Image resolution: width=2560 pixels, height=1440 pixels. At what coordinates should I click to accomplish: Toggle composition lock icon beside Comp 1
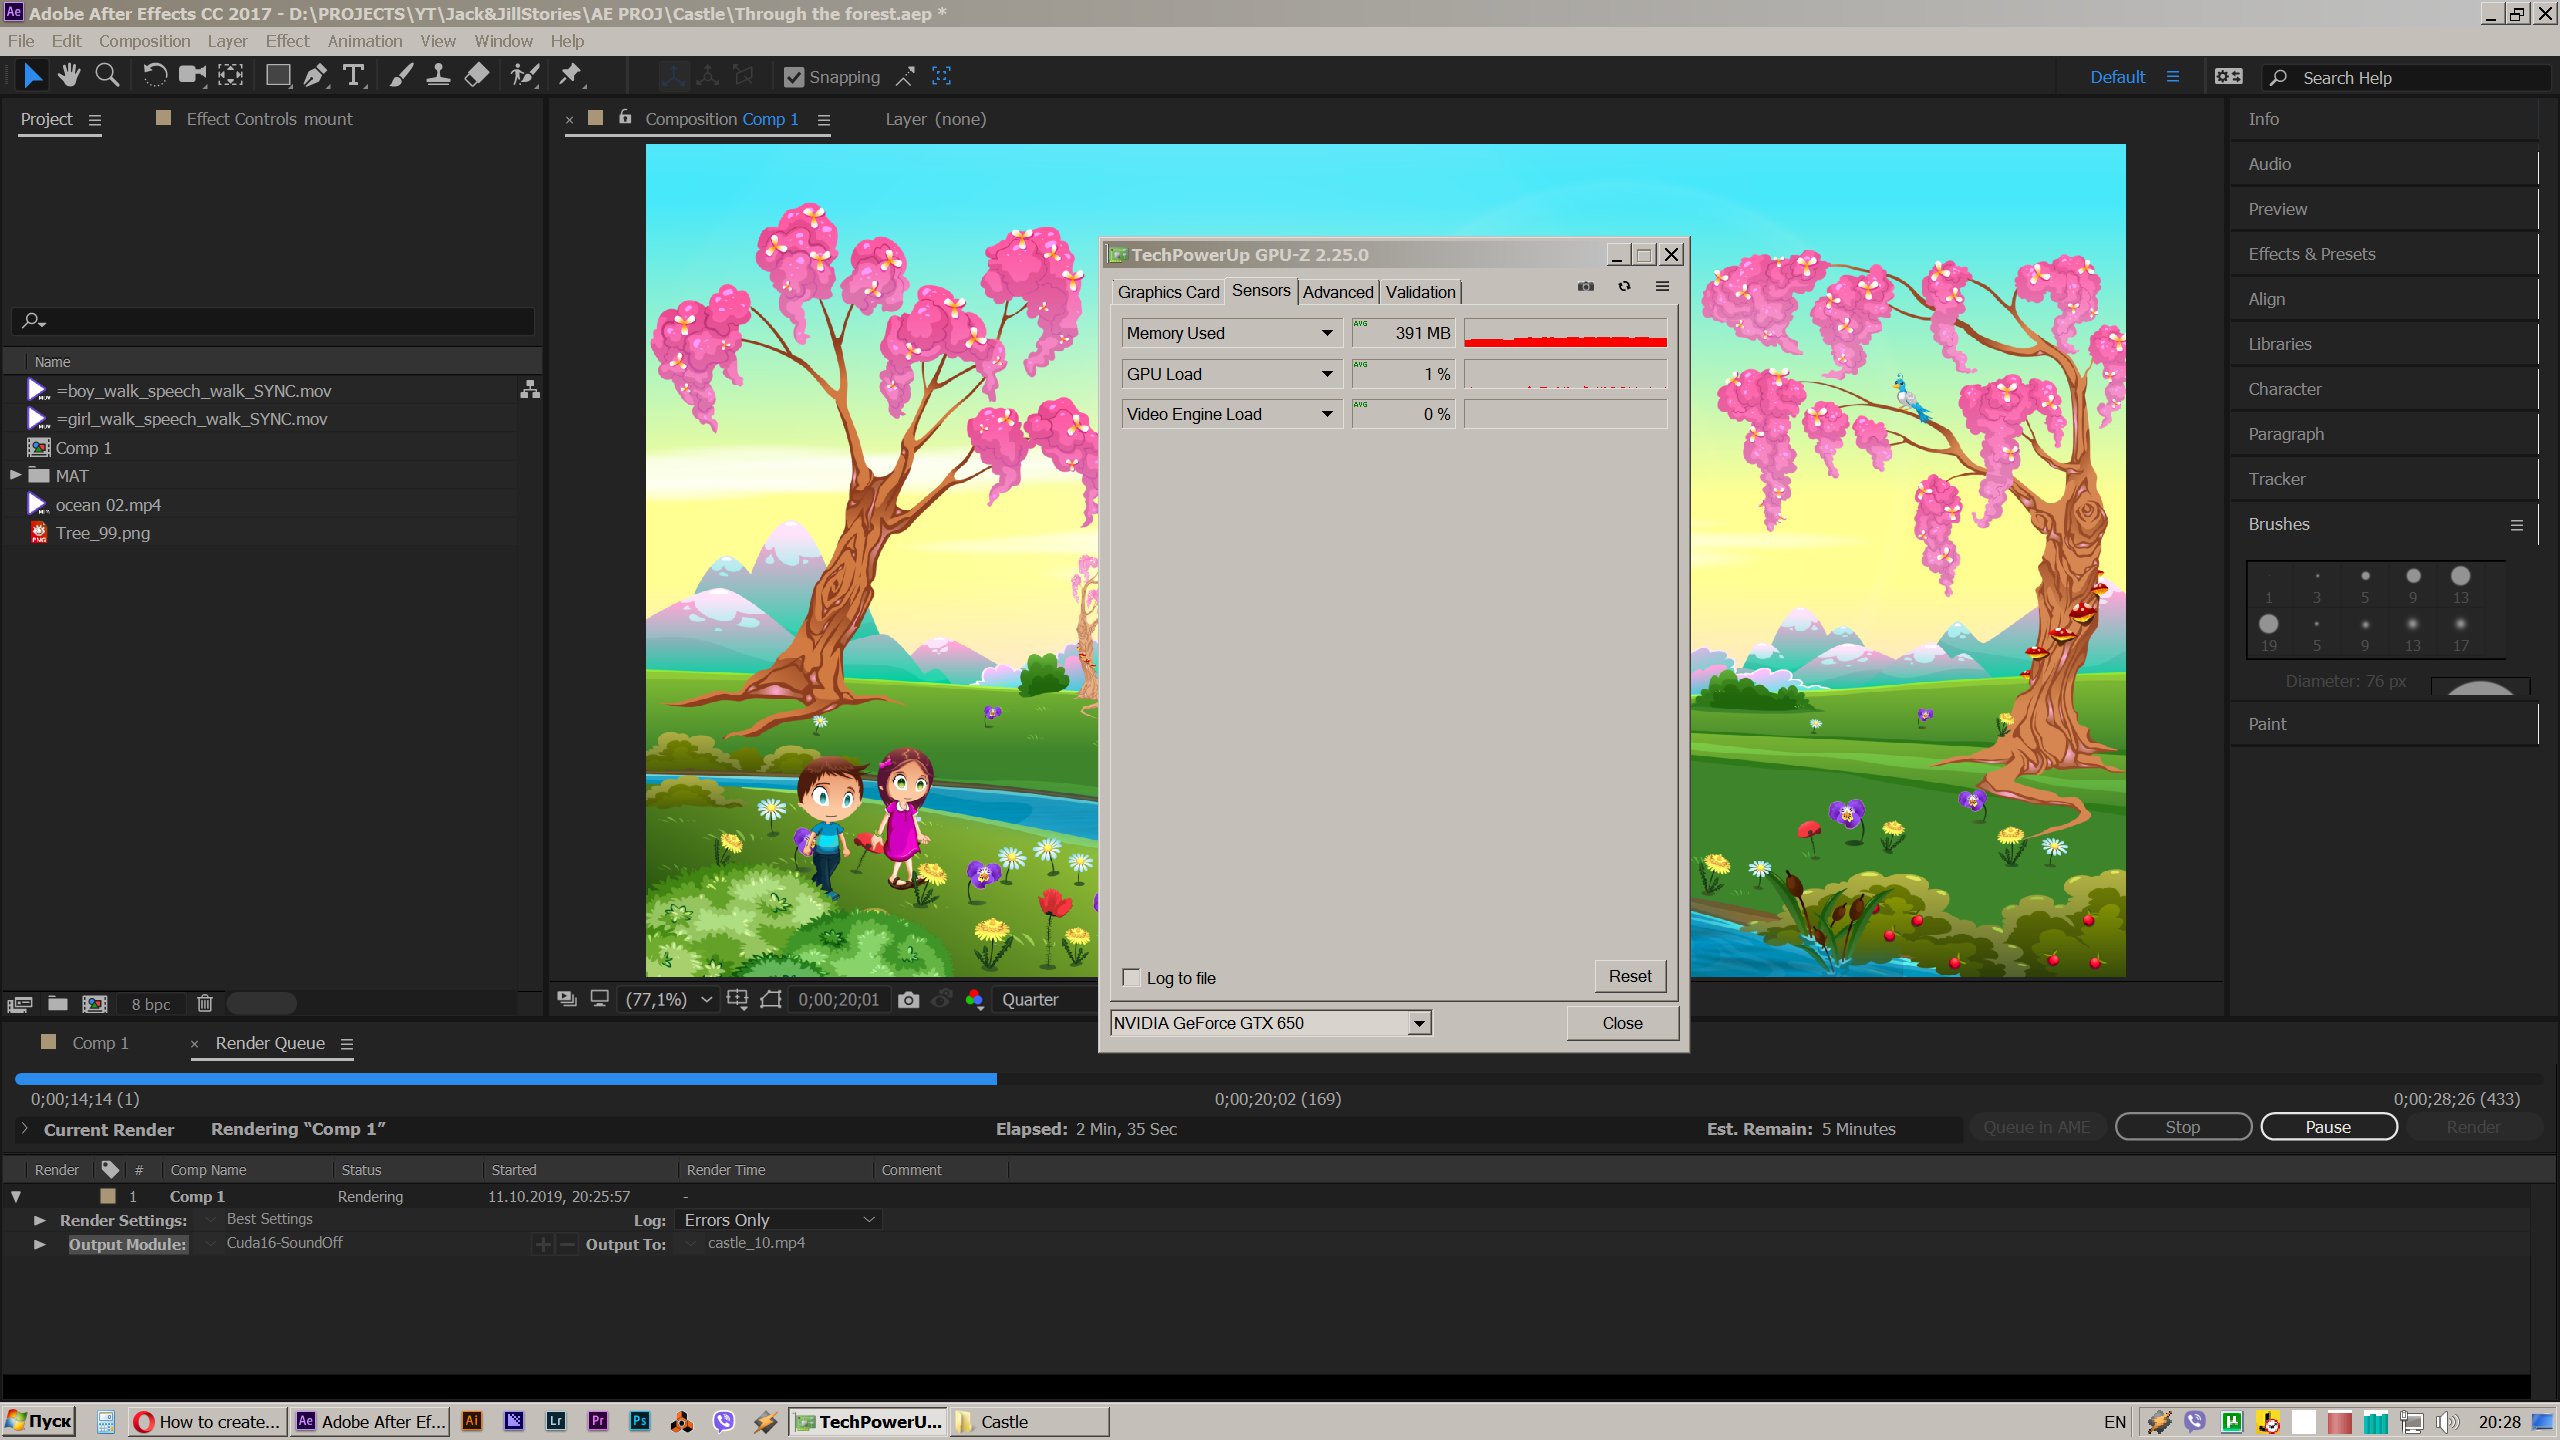click(625, 118)
